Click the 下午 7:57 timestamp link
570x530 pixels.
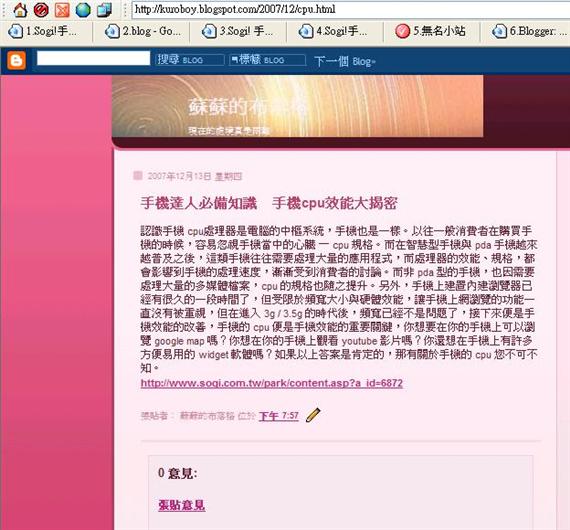[278, 416]
